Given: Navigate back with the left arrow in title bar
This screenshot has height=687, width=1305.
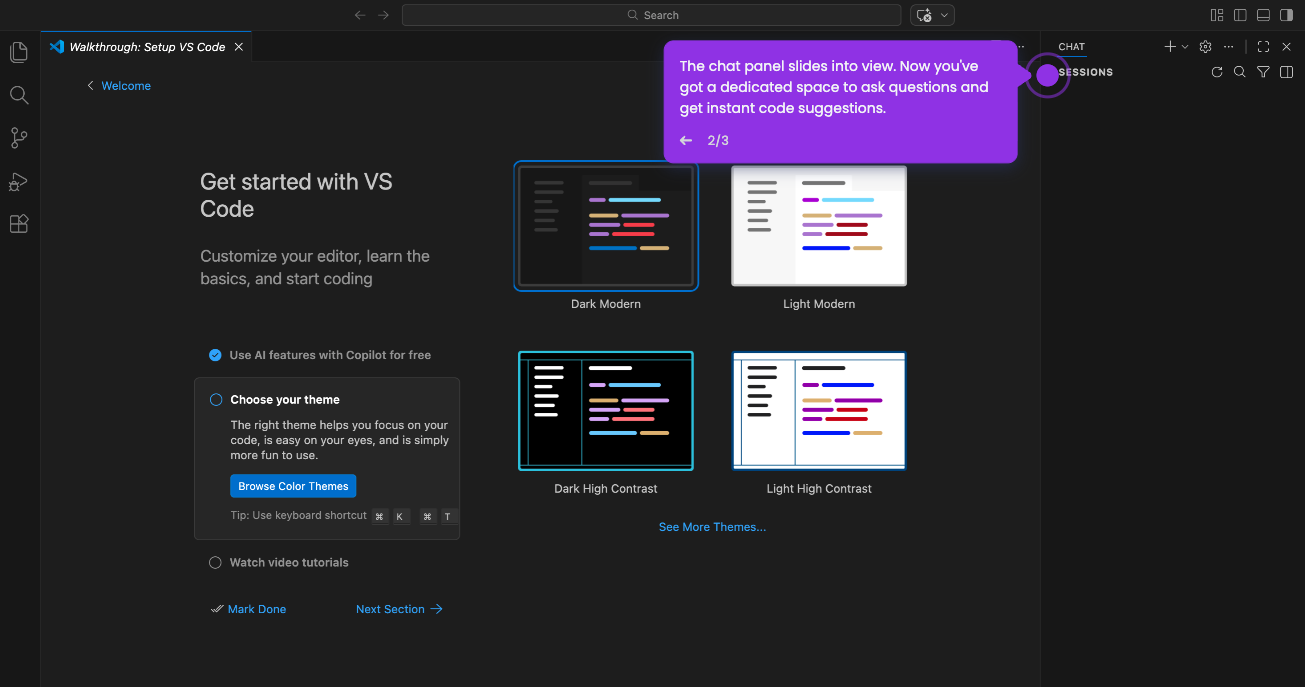Looking at the screenshot, I should click(x=361, y=15).
